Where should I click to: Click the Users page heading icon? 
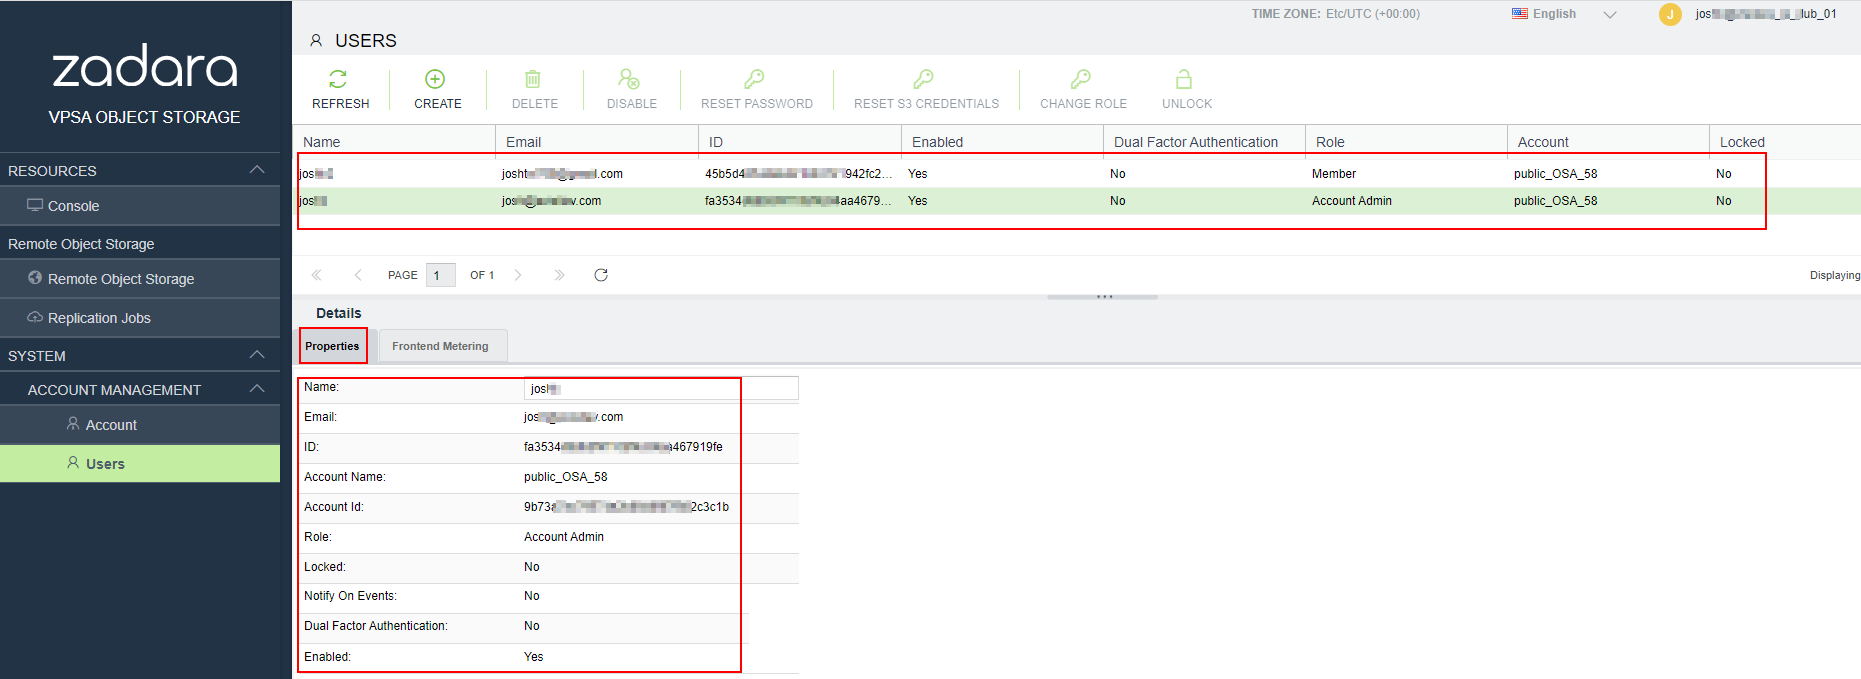pos(316,41)
